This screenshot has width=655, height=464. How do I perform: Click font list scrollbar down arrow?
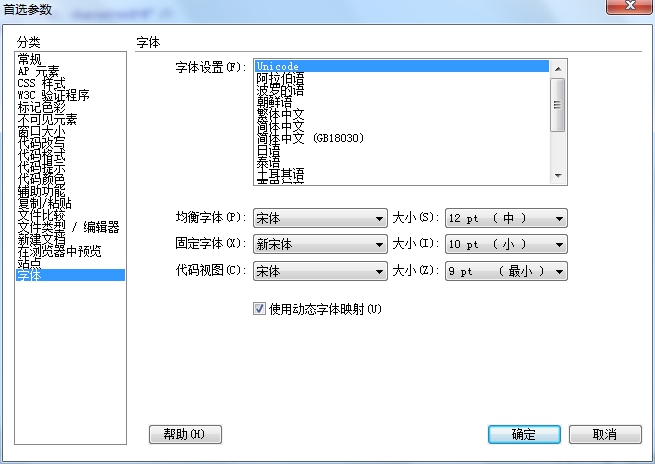tap(559, 175)
